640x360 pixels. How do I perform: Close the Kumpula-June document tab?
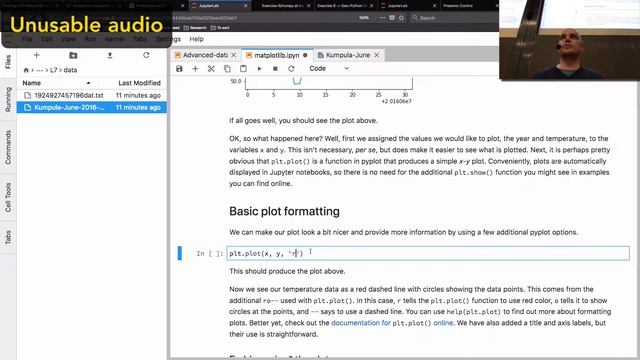coord(377,55)
